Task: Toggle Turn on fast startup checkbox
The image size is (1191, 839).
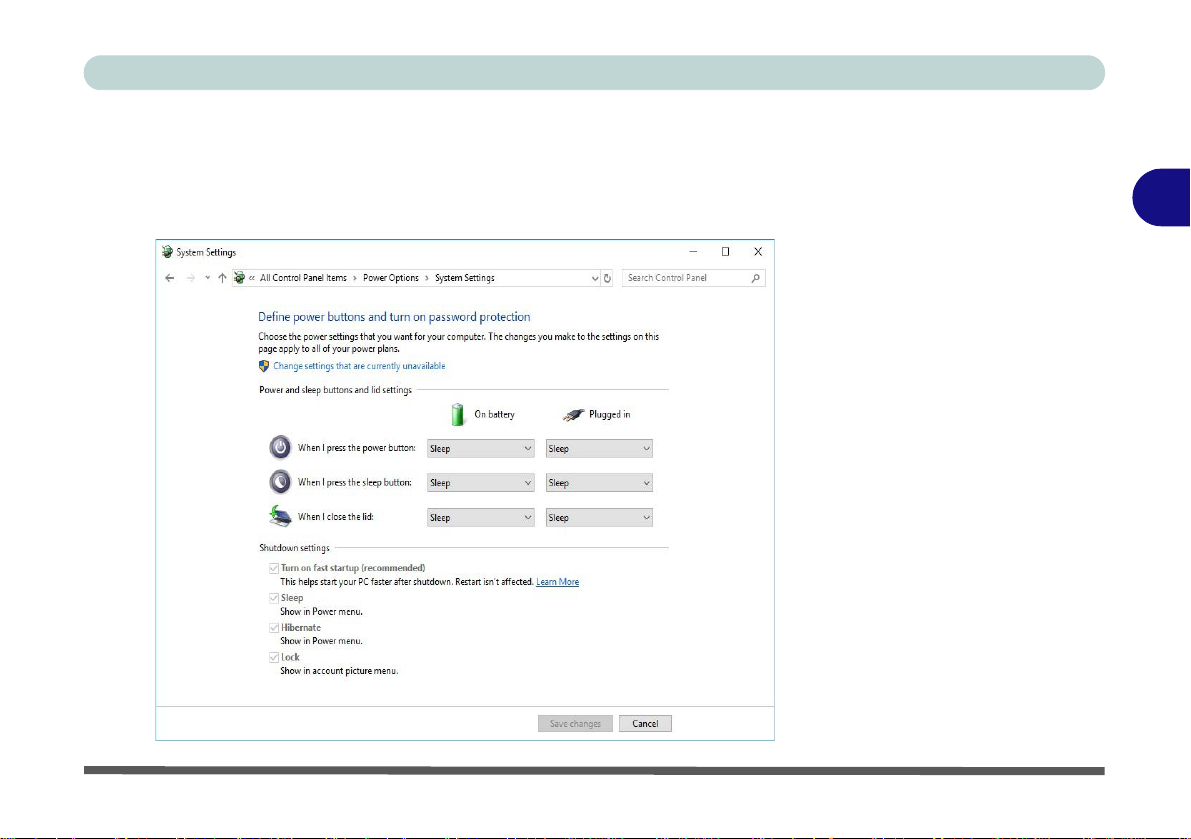Action: [x=273, y=568]
